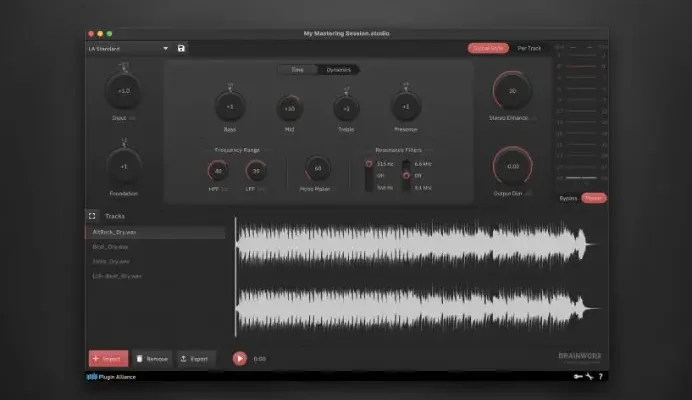Select the Global Style mode
692x400 pixels.
tap(489, 48)
